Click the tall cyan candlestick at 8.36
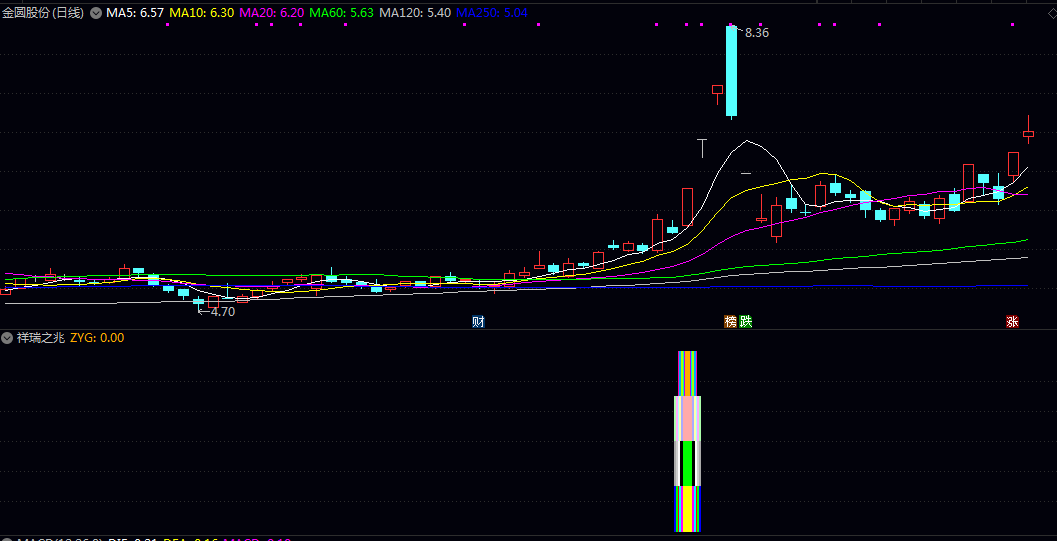The image size is (1057, 541). [731, 71]
